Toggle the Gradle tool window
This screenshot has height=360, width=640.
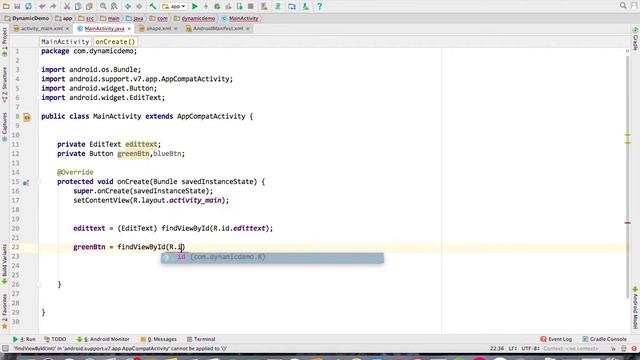click(635, 39)
